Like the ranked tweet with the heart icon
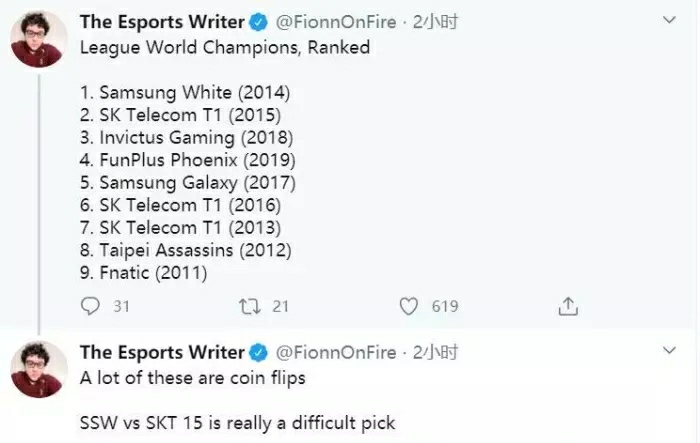 pyautogui.click(x=408, y=306)
